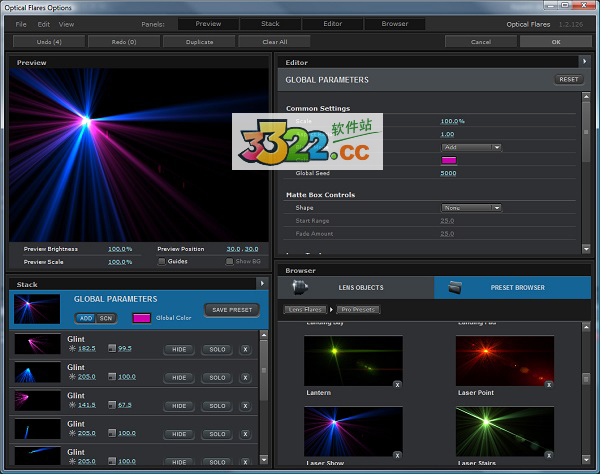Switch global blend toggle to ADD
The width and height of the screenshot is (600, 474).
pos(86,318)
